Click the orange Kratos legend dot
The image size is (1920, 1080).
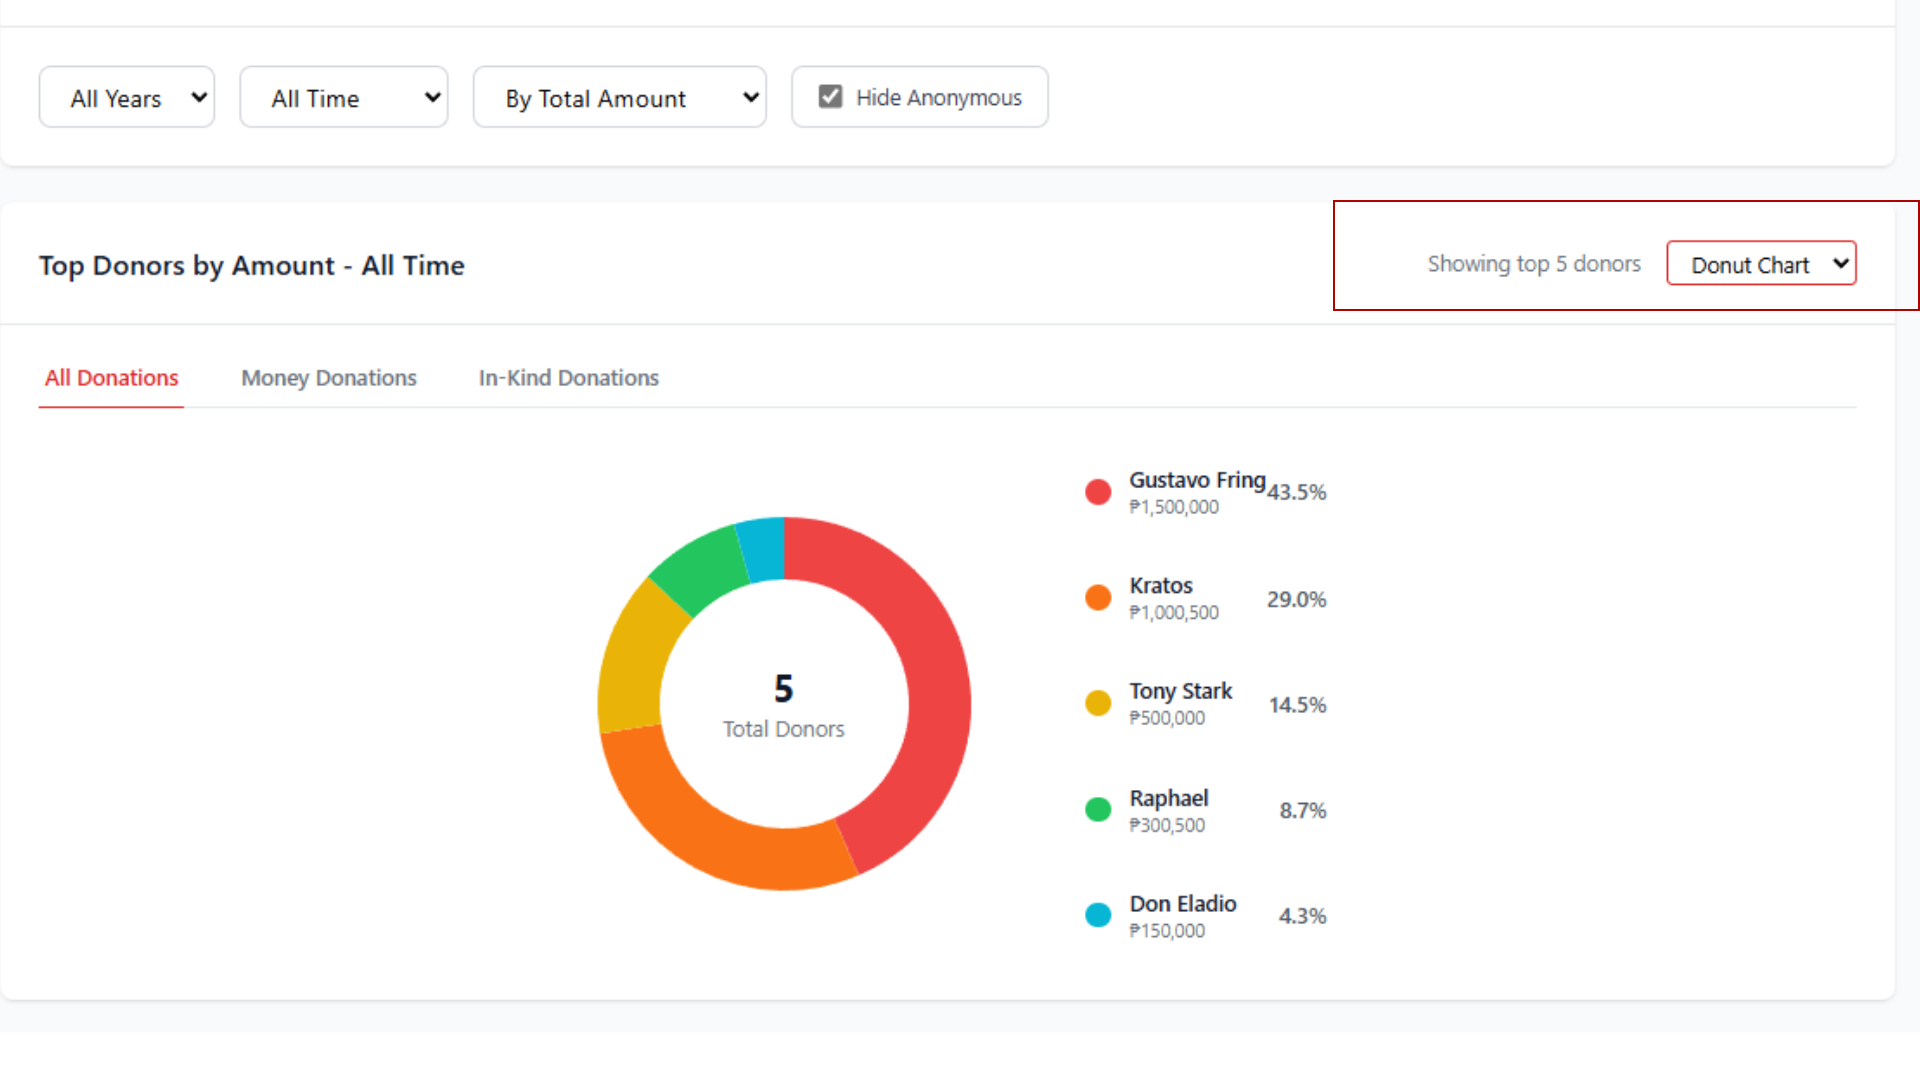click(x=1098, y=598)
